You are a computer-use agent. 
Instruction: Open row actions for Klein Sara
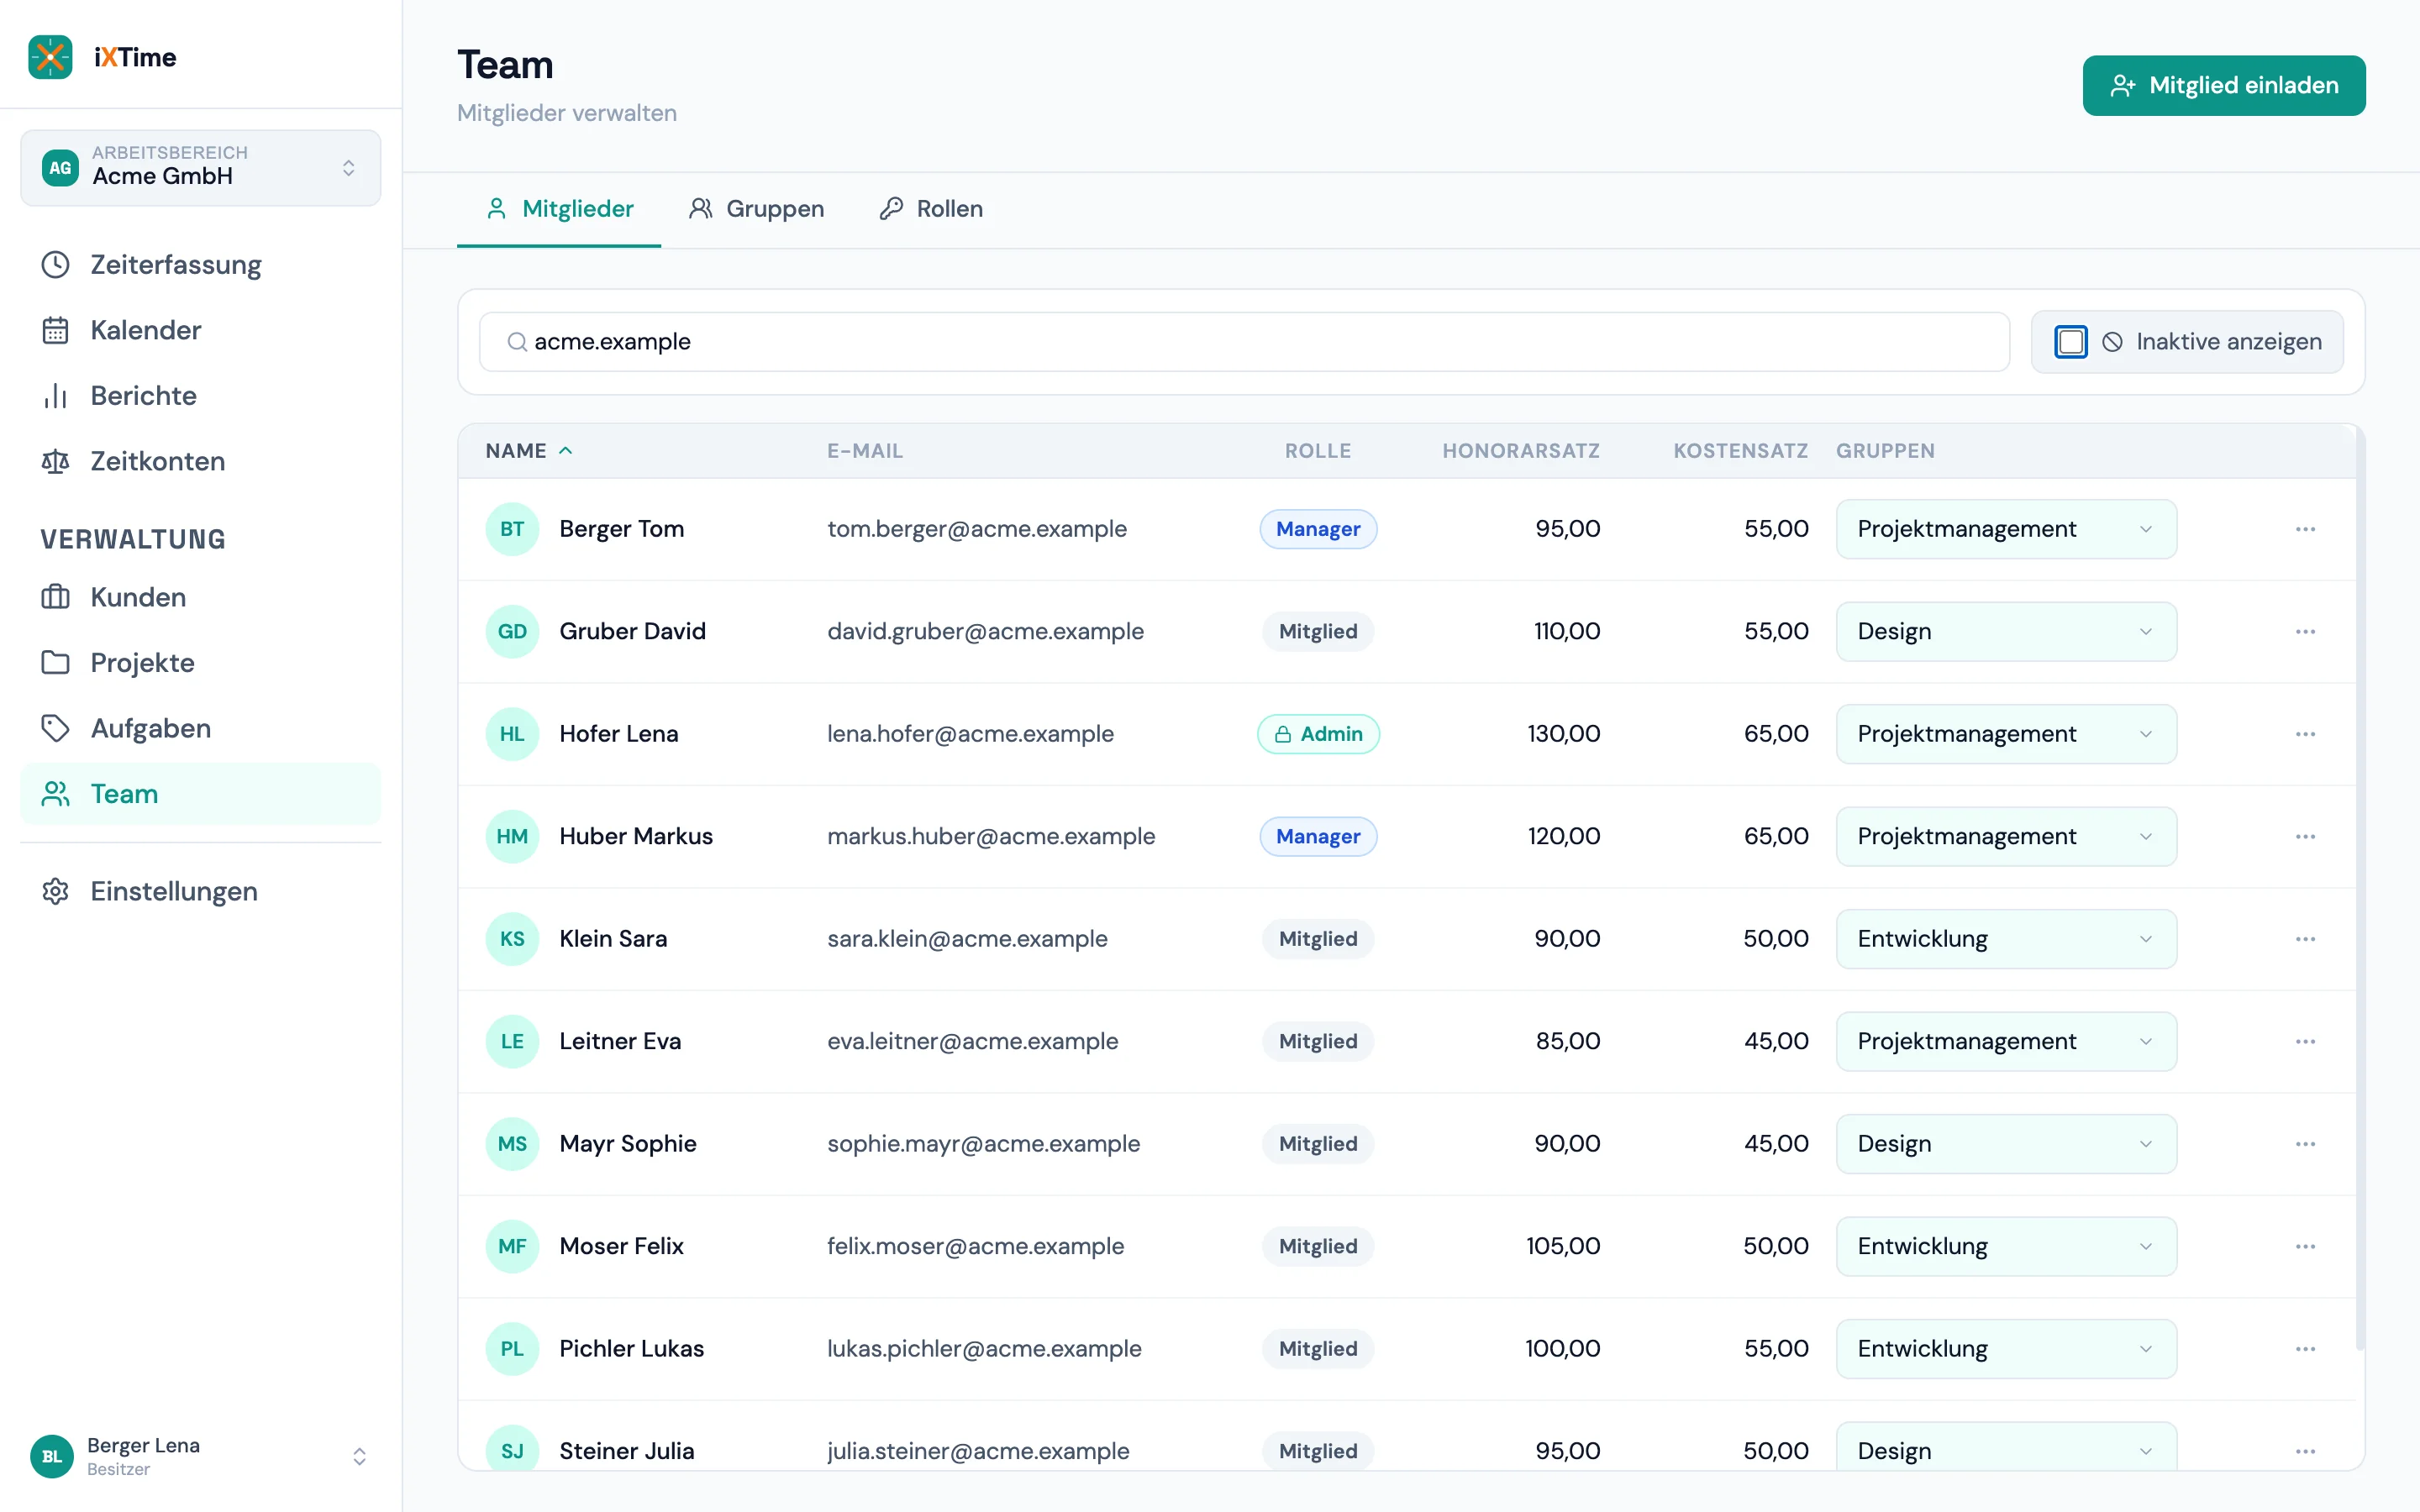tap(2305, 939)
